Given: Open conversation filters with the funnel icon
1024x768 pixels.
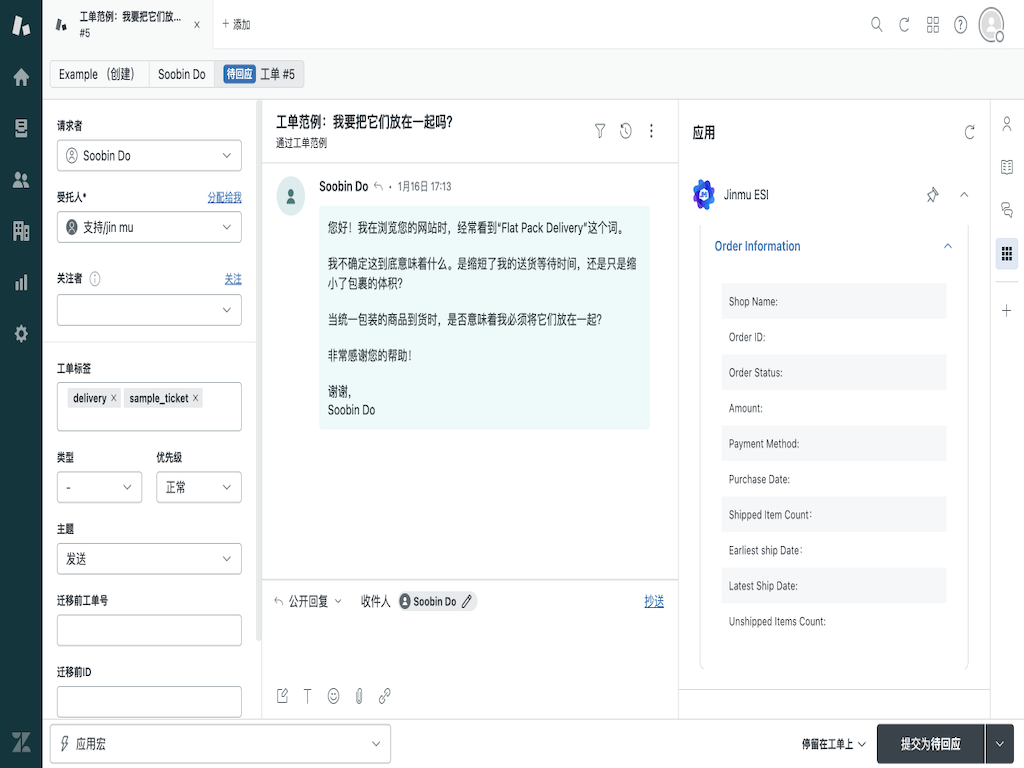Looking at the screenshot, I should pyautogui.click(x=599, y=130).
